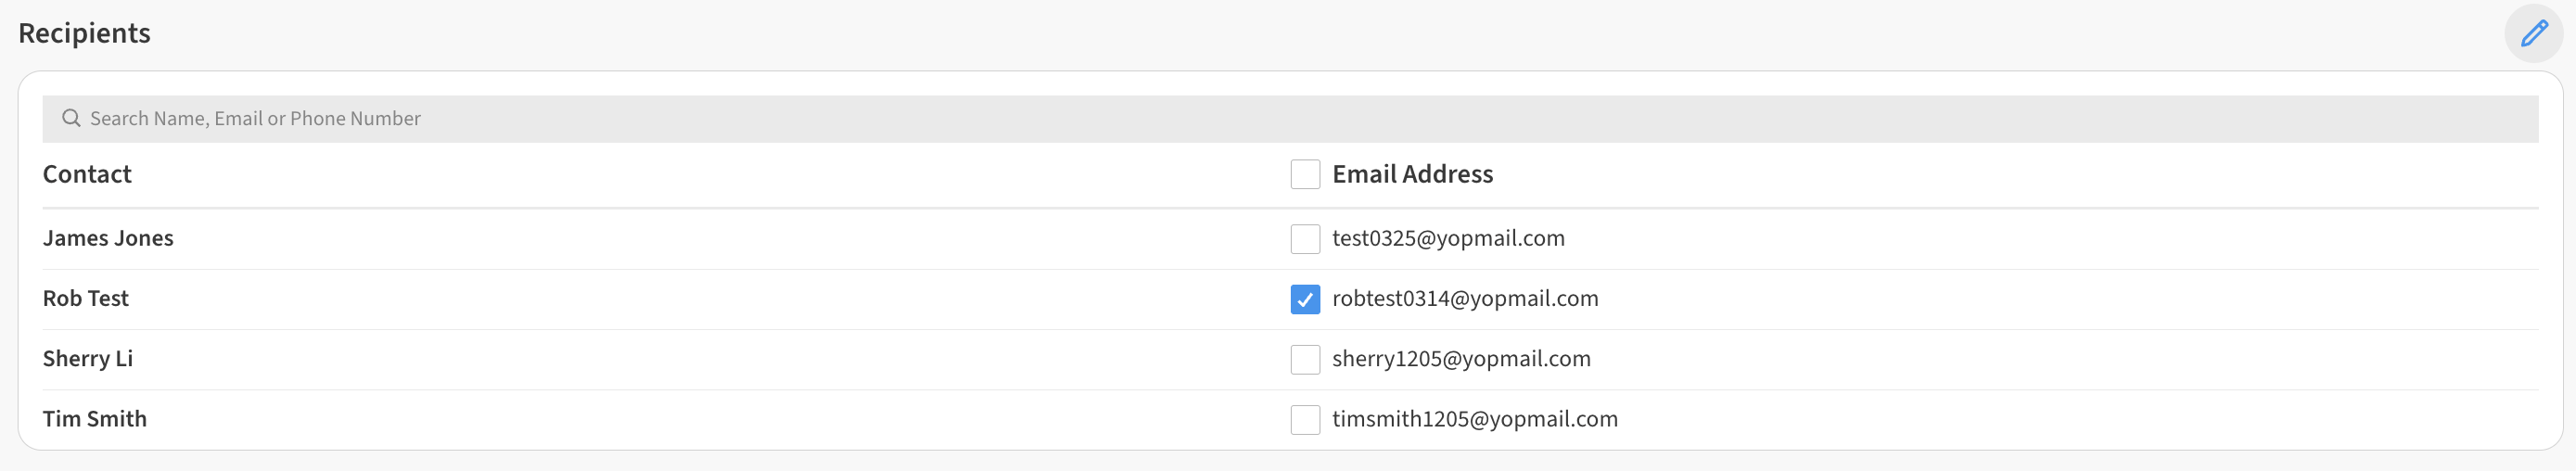Click the timsmith1205@yopmail.com email text
Viewport: 2576px width, 471px height.
point(1474,418)
